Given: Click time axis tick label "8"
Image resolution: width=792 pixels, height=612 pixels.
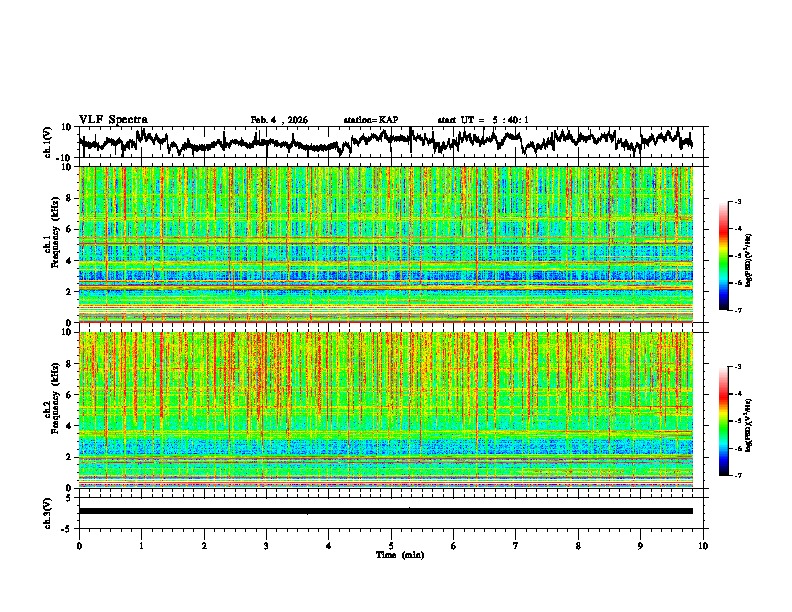Looking at the screenshot, I should point(578,546).
